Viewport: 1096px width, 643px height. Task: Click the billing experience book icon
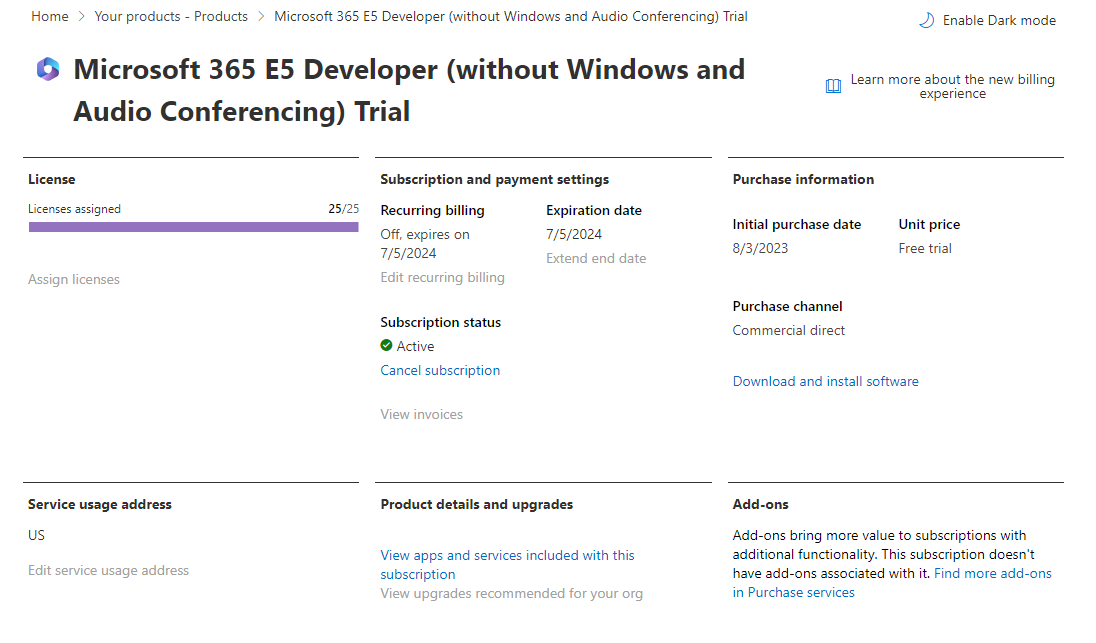click(833, 86)
